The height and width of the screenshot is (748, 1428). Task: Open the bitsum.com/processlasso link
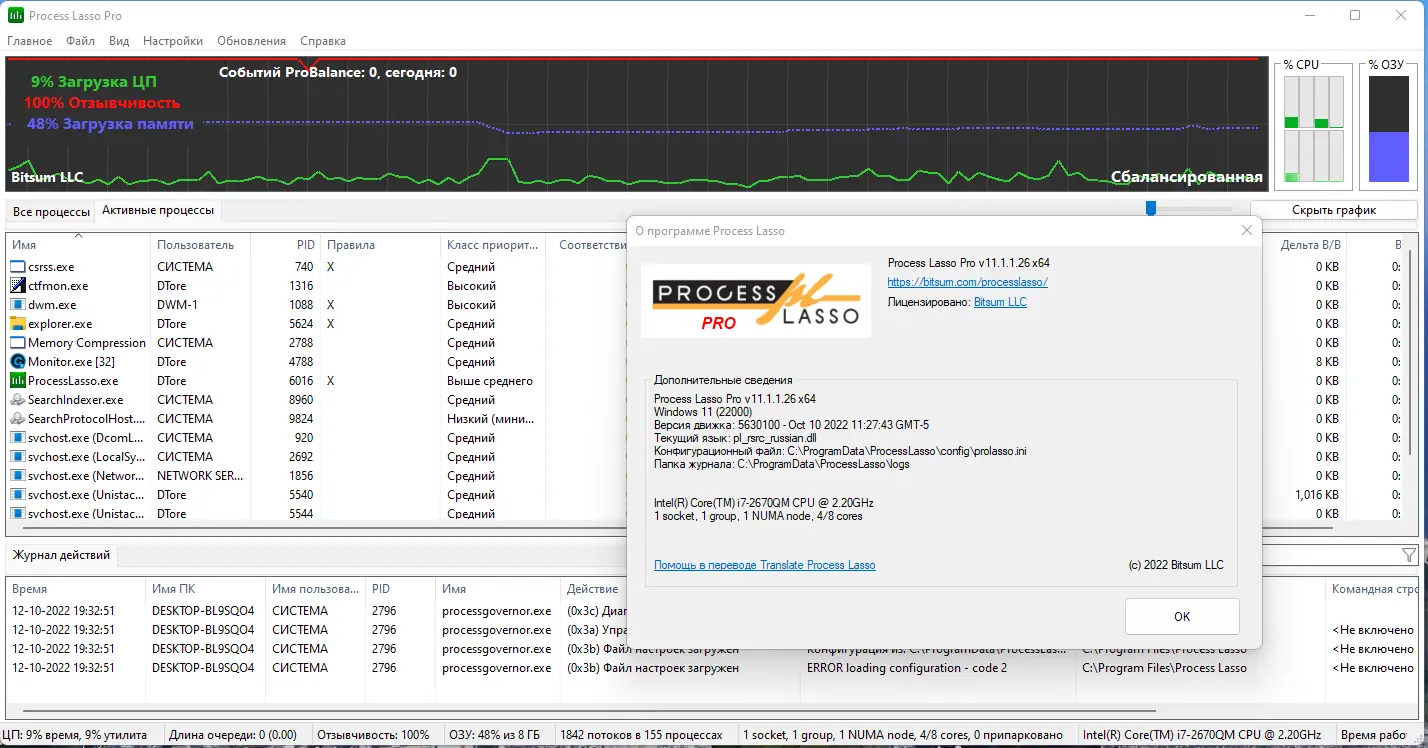click(967, 282)
